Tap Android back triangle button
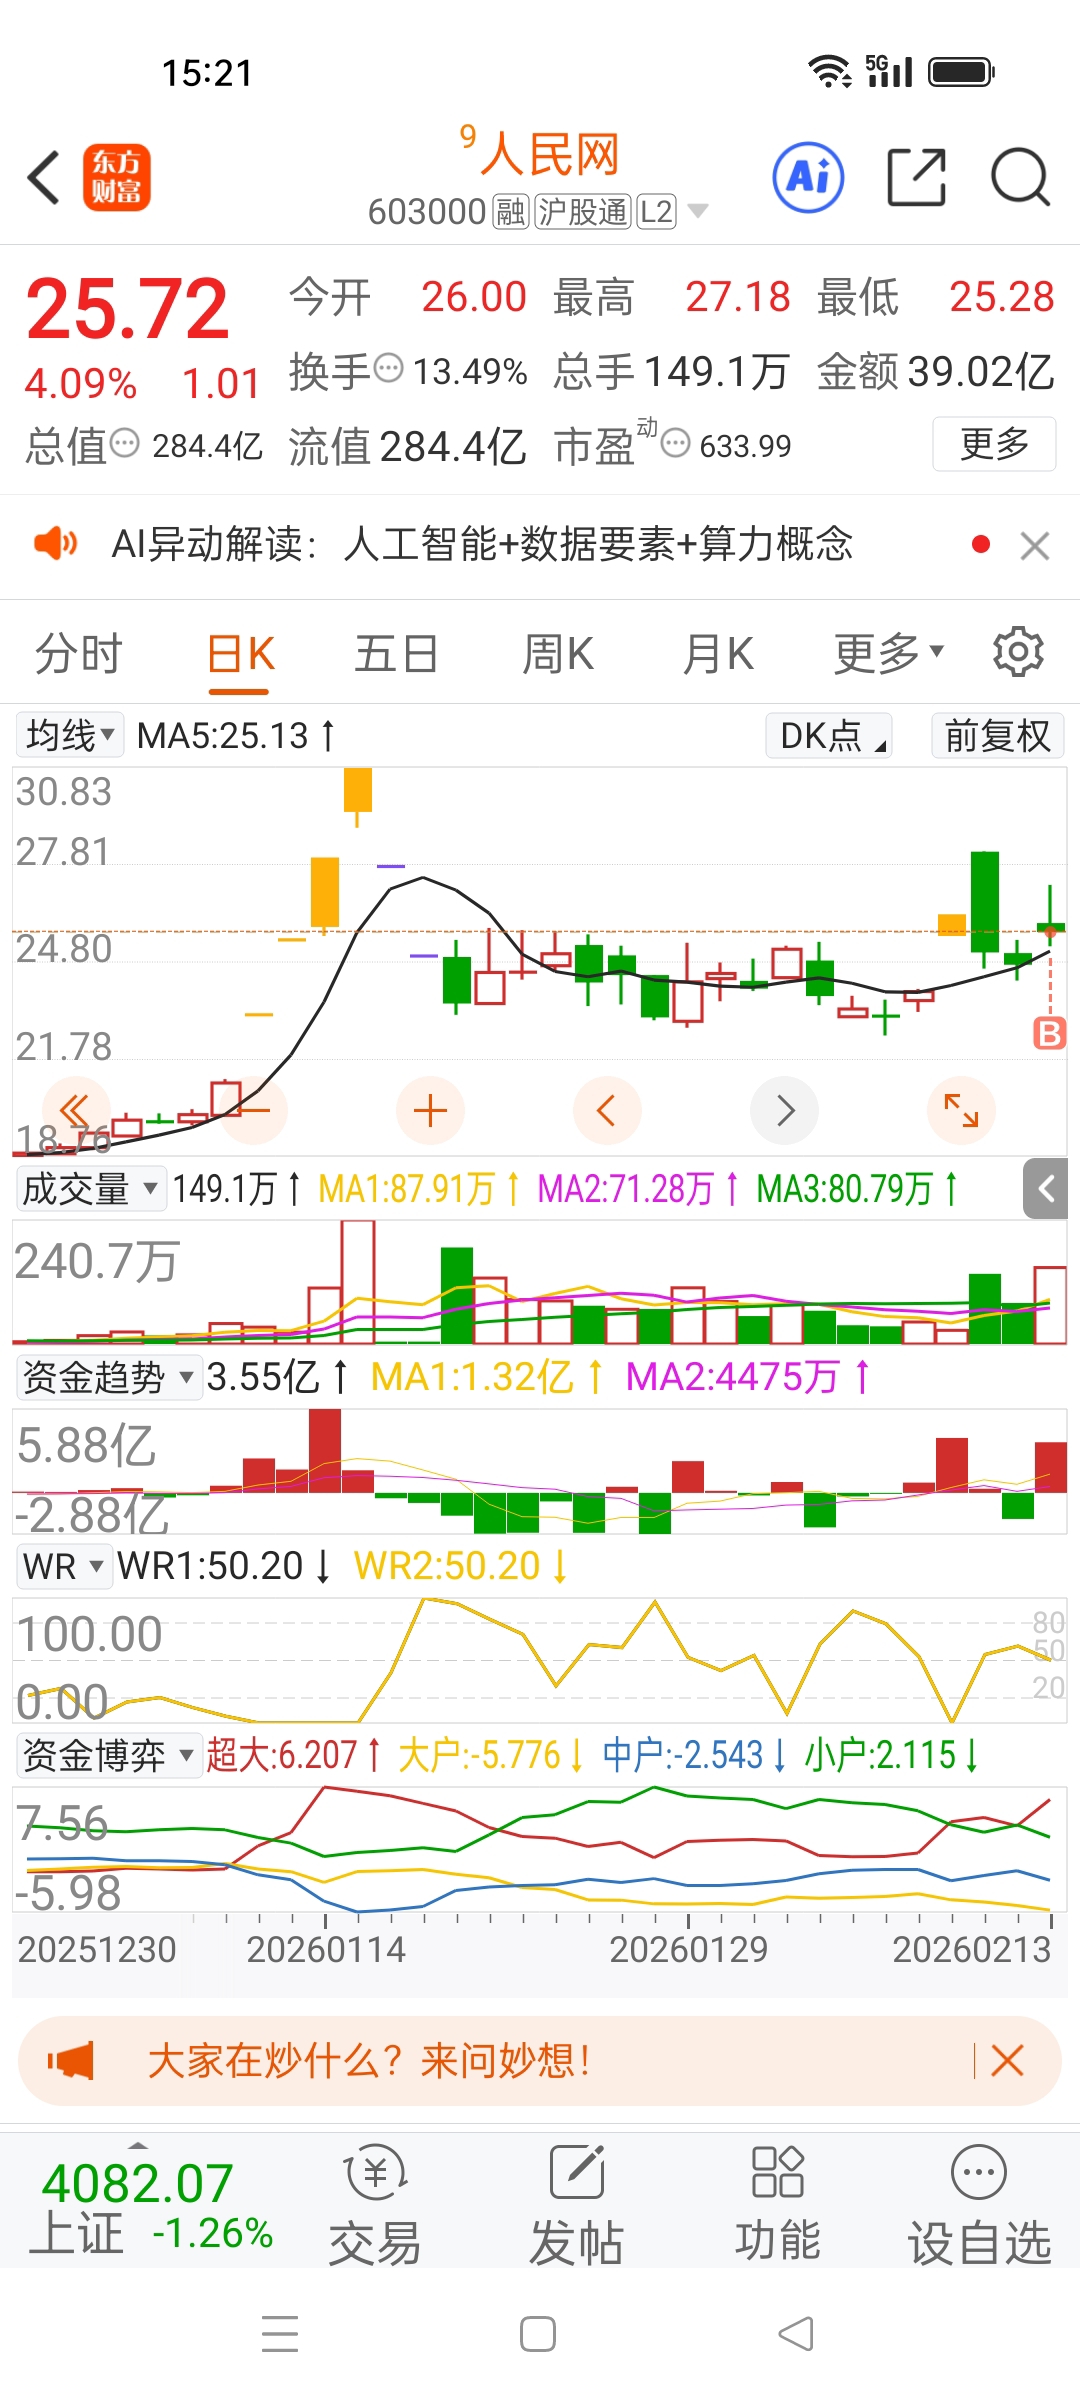The width and height of the screenshot is (1080, 2400). pyautogui.click(x=796, y=2334)
